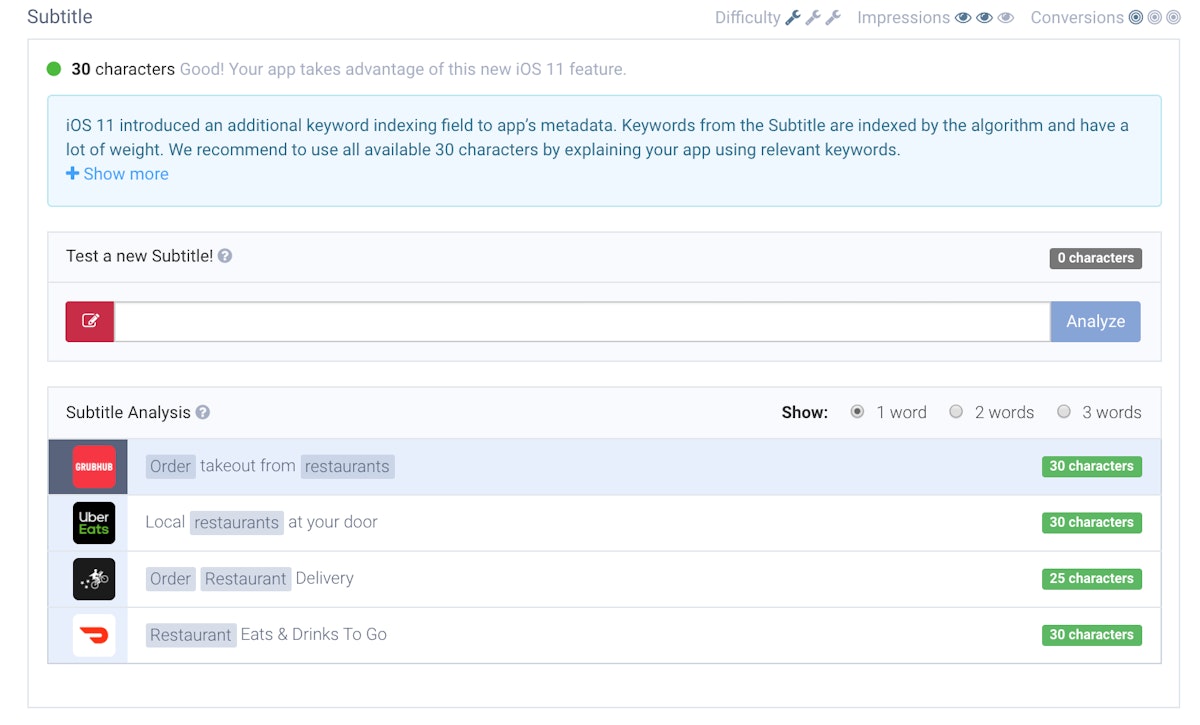
Task: Click the 25 characters badge
Action: pos(1091,579)
